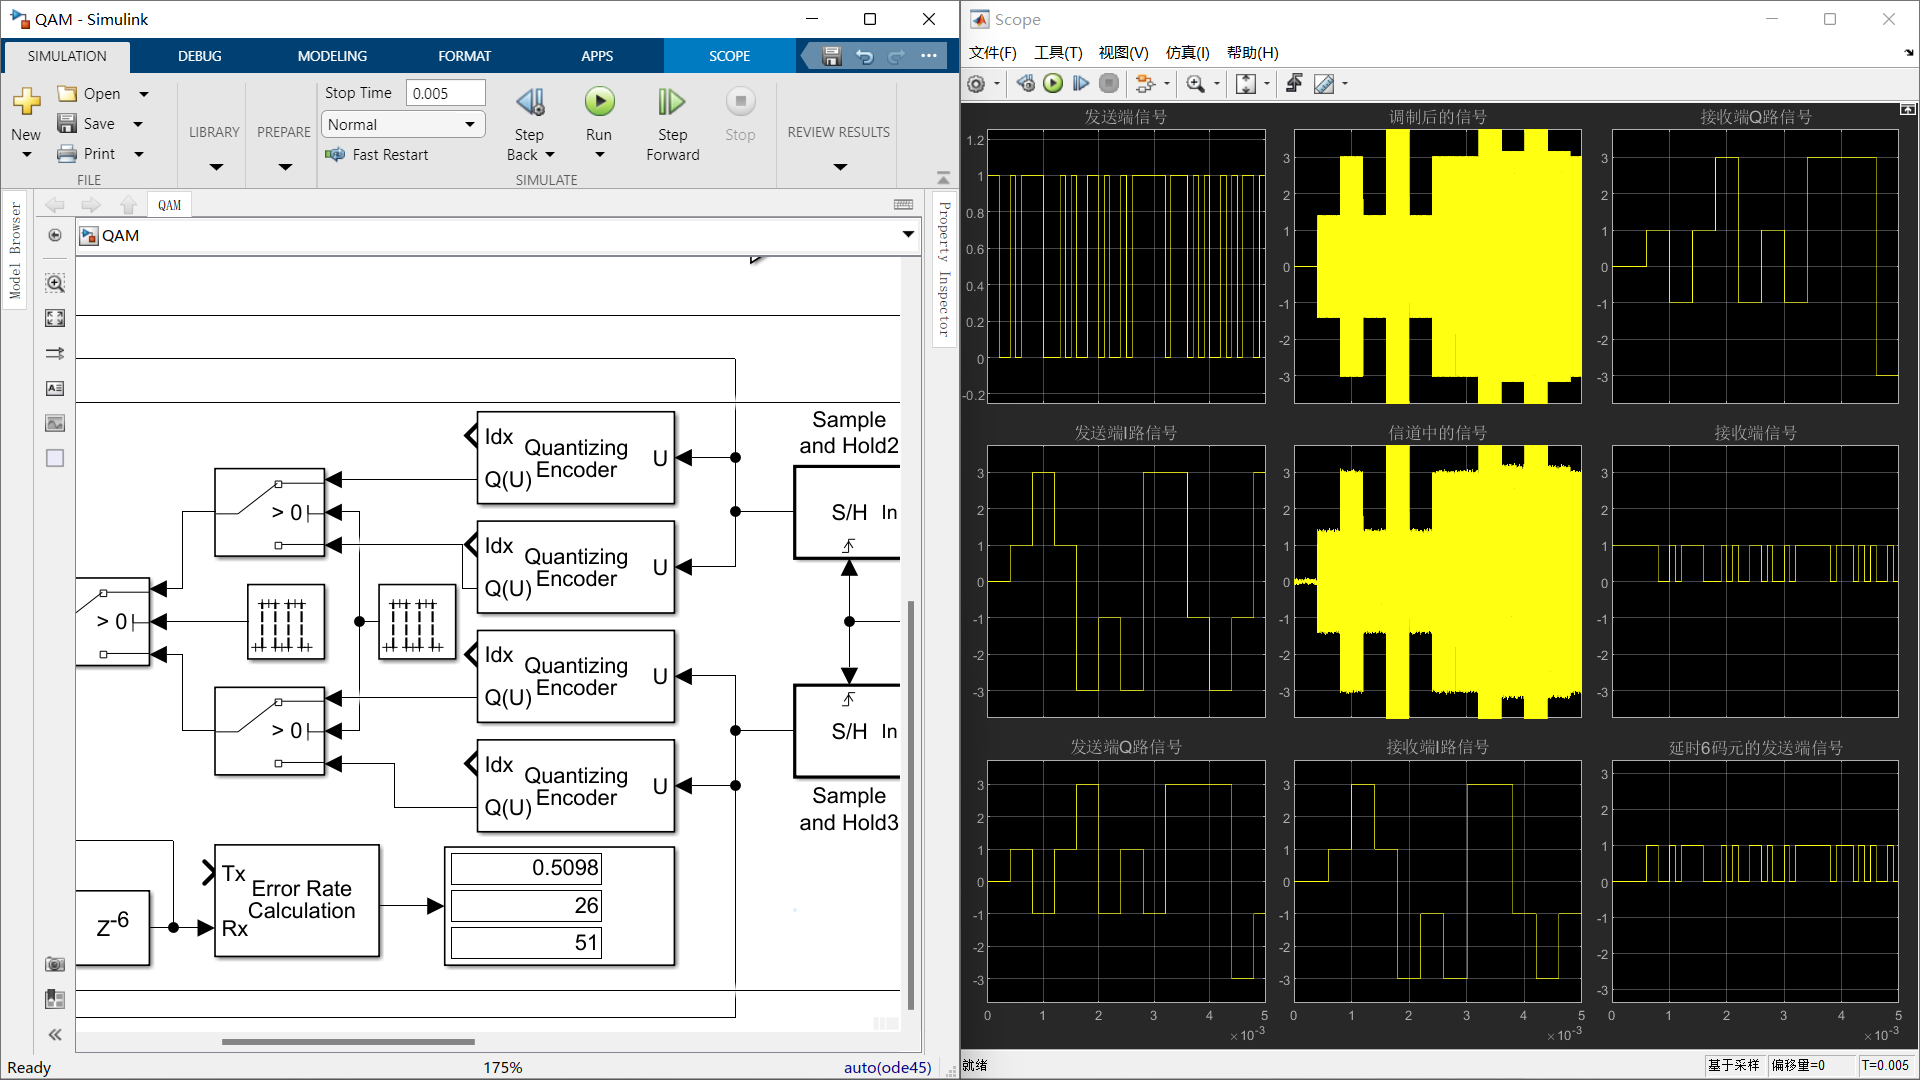The height and width of the screenshot is (1080, 1920).
Task: Open Scope configuration gear icon
Action: pos(977,84)
